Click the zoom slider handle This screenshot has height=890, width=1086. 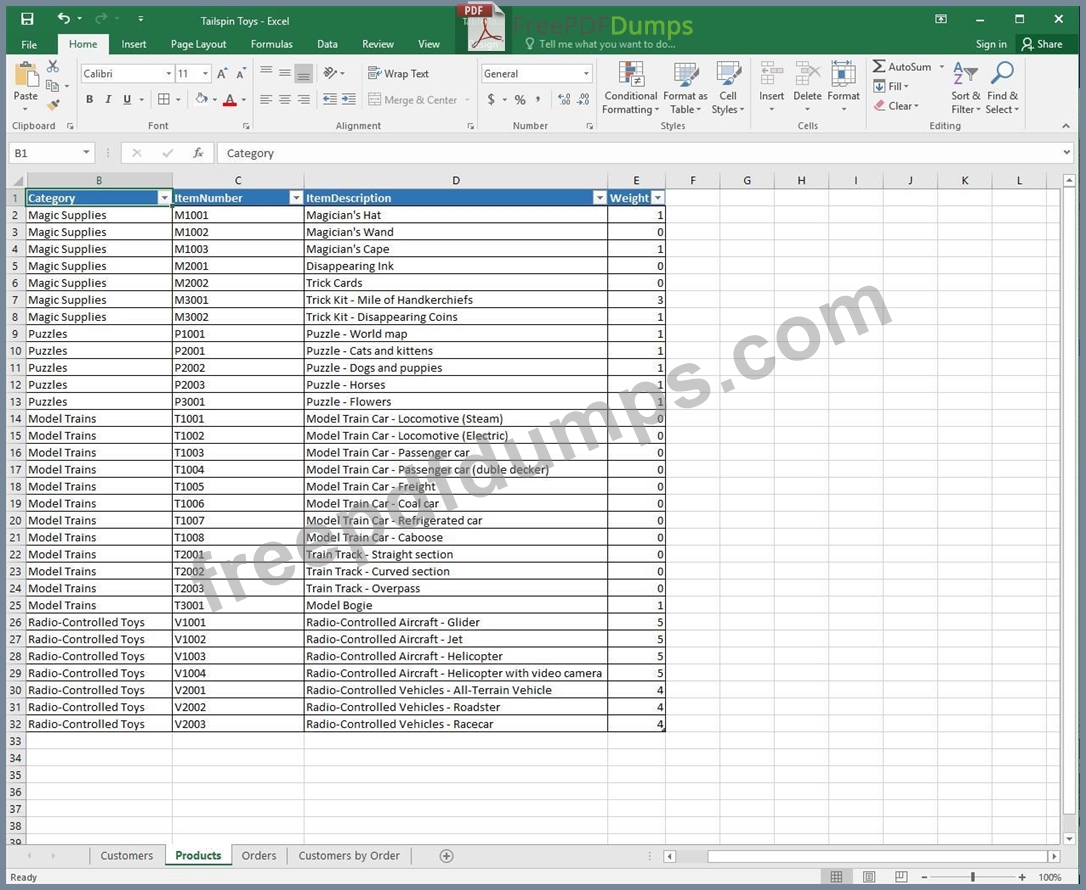973,877
